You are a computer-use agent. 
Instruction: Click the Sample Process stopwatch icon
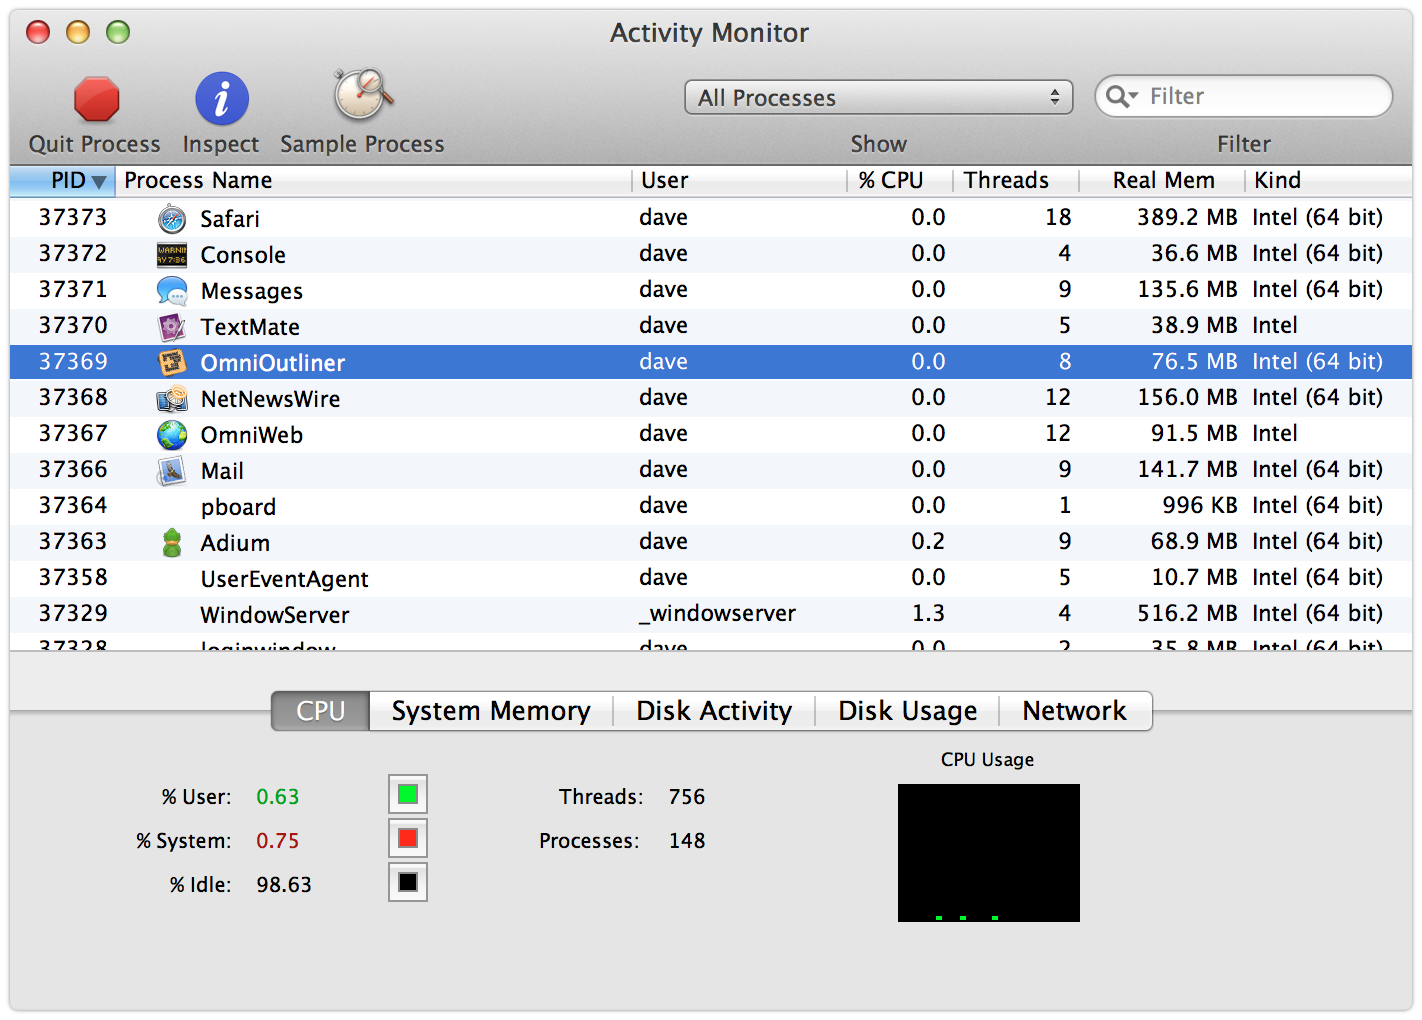pos(362,97)
